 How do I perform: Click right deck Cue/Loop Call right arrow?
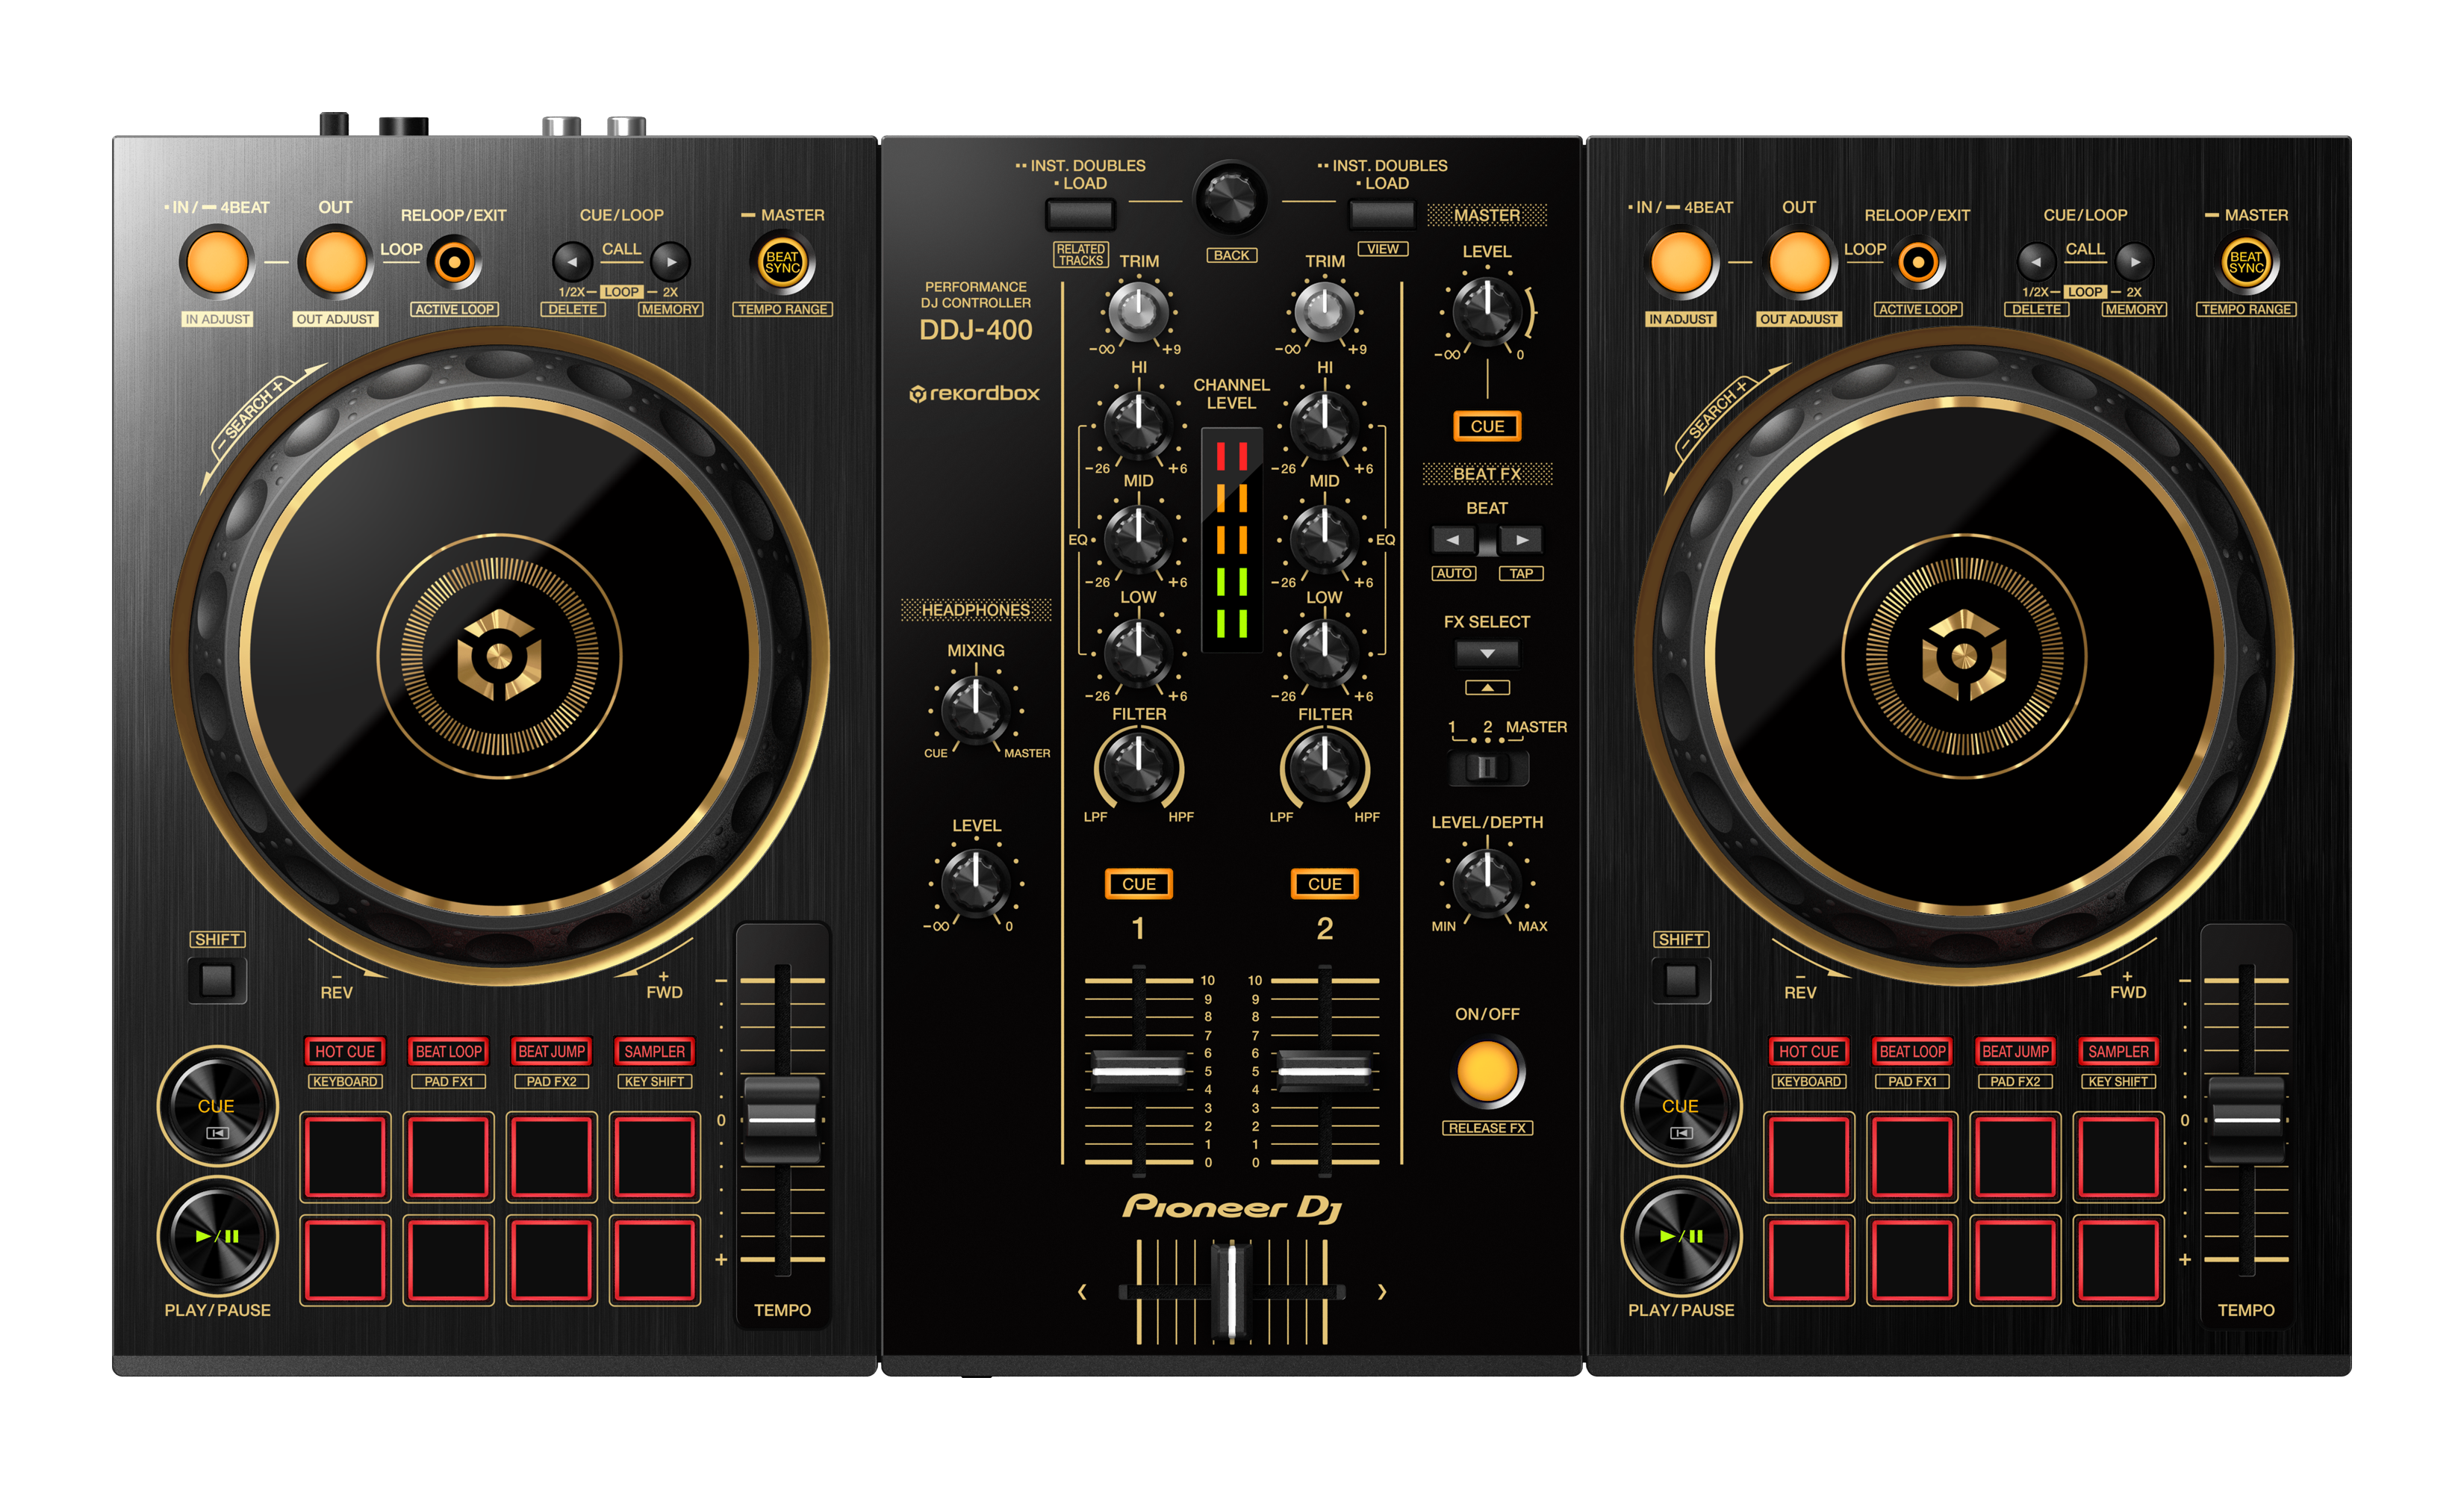[x=2134, y=262]
